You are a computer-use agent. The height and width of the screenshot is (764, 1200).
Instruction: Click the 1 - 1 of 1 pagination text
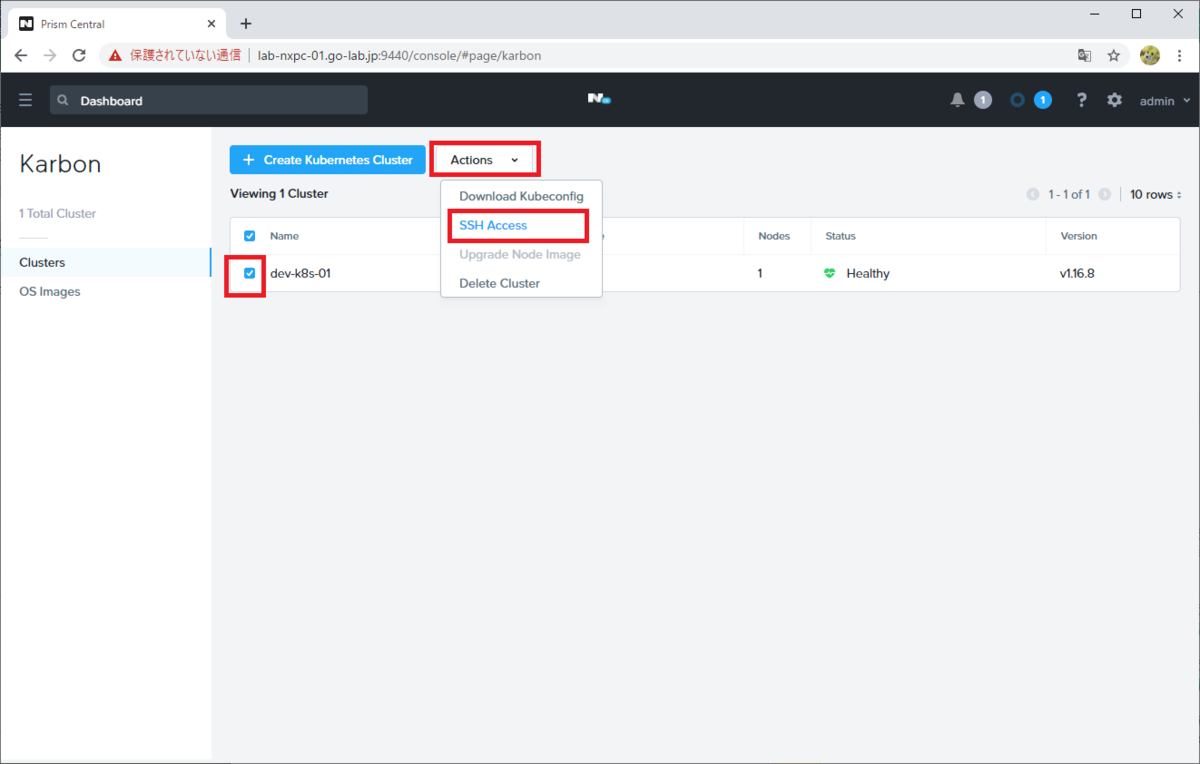1069,194
